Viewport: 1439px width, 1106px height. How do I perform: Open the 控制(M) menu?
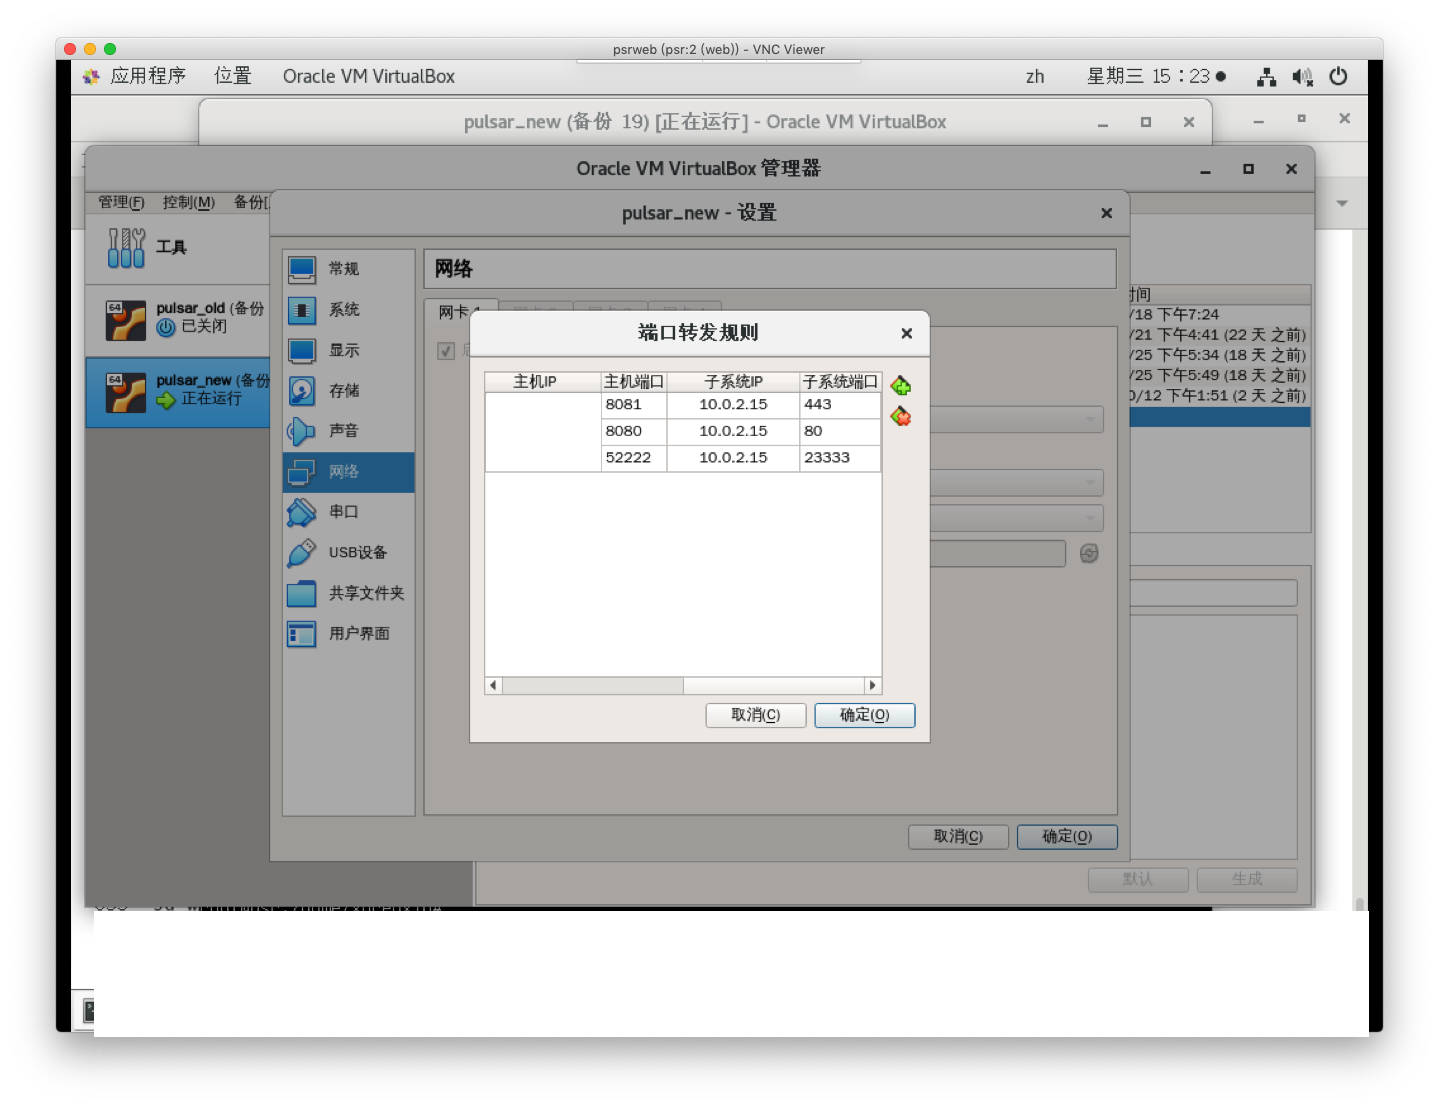189,202
